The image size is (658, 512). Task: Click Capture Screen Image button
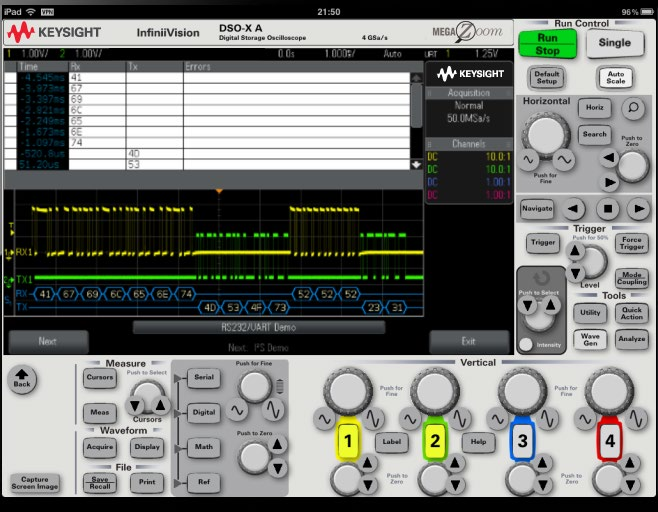35,482
